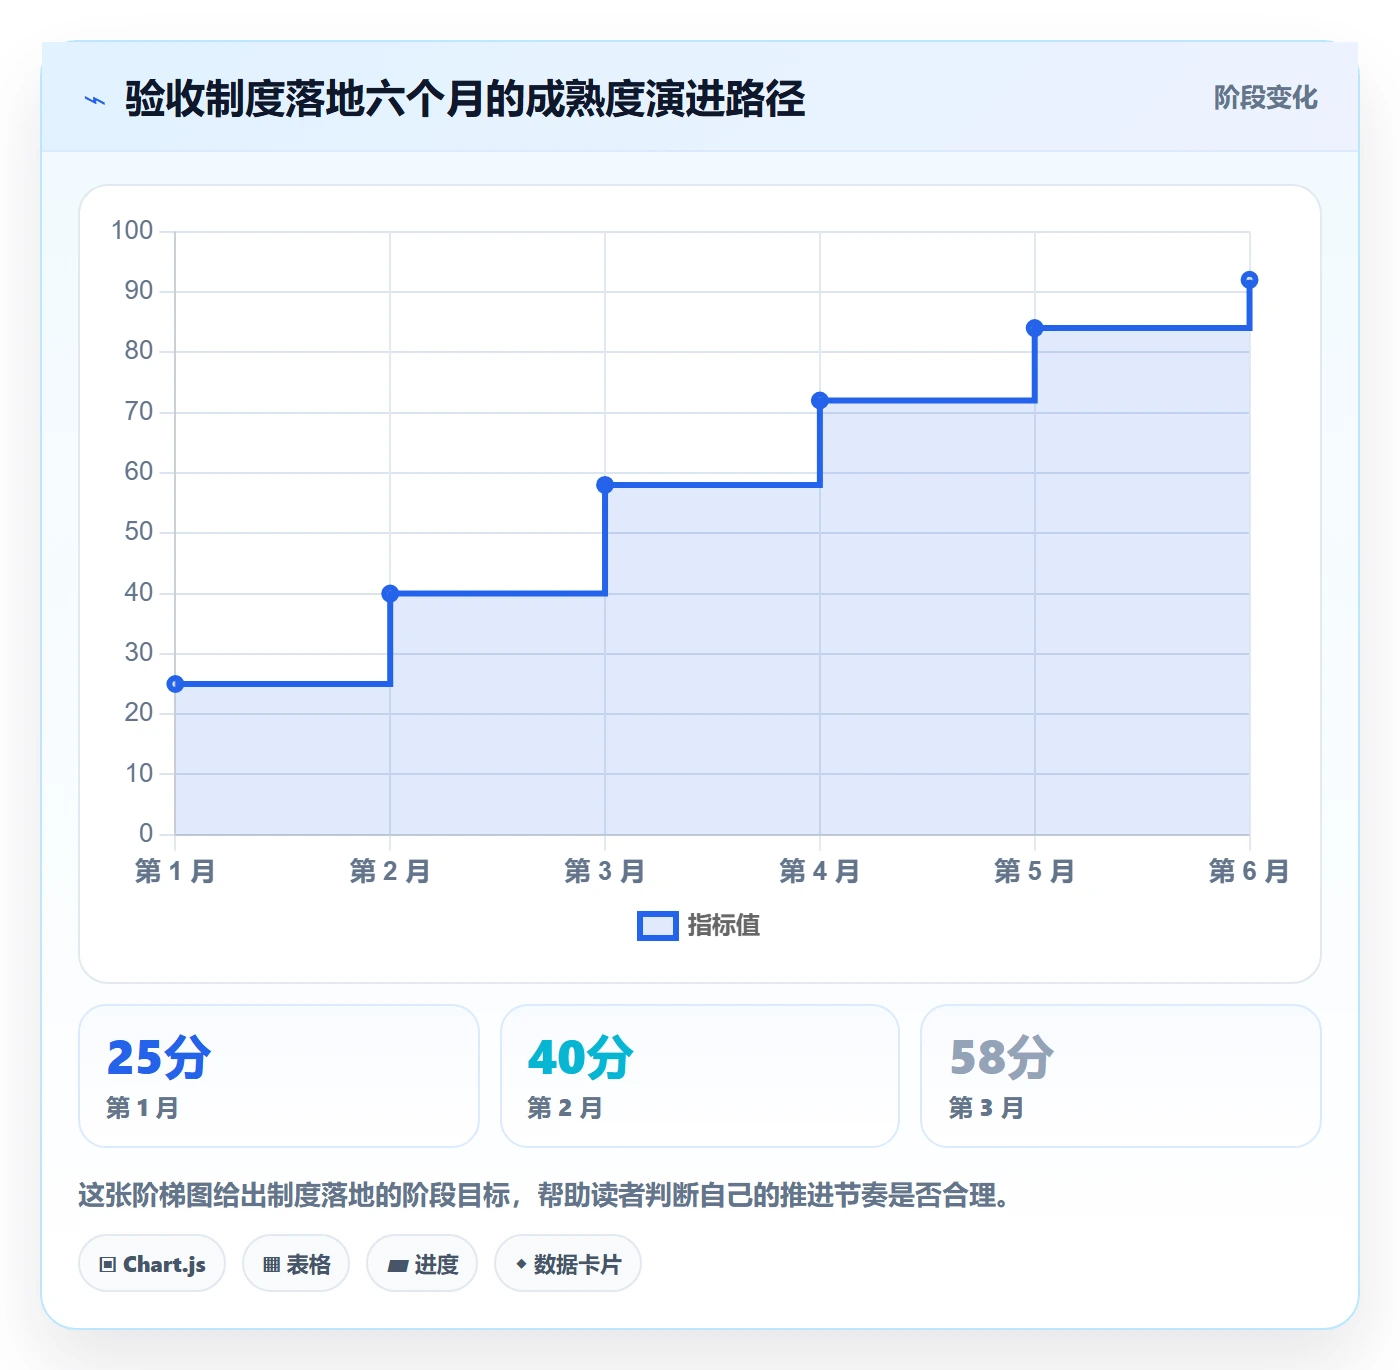Click the 0 y-axis value
The width and height of the screenshot is (1400, 1370).
pyautogui.click(x=146, y=833)
